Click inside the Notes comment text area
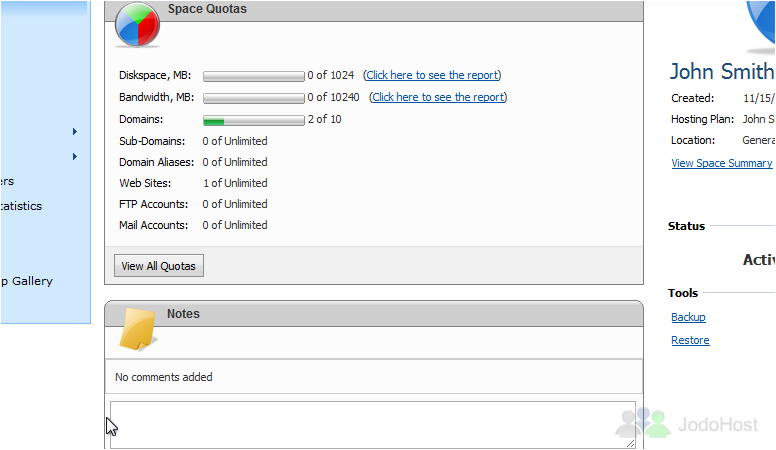The width and height of the screenshot is (776, 450). (x=373, y=425)
